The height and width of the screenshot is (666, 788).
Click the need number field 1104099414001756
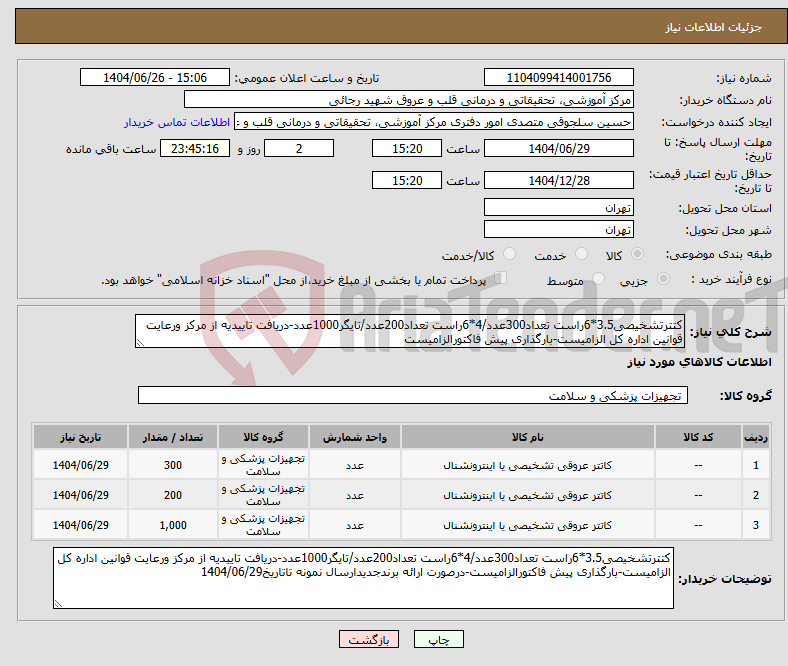point(559,77)
